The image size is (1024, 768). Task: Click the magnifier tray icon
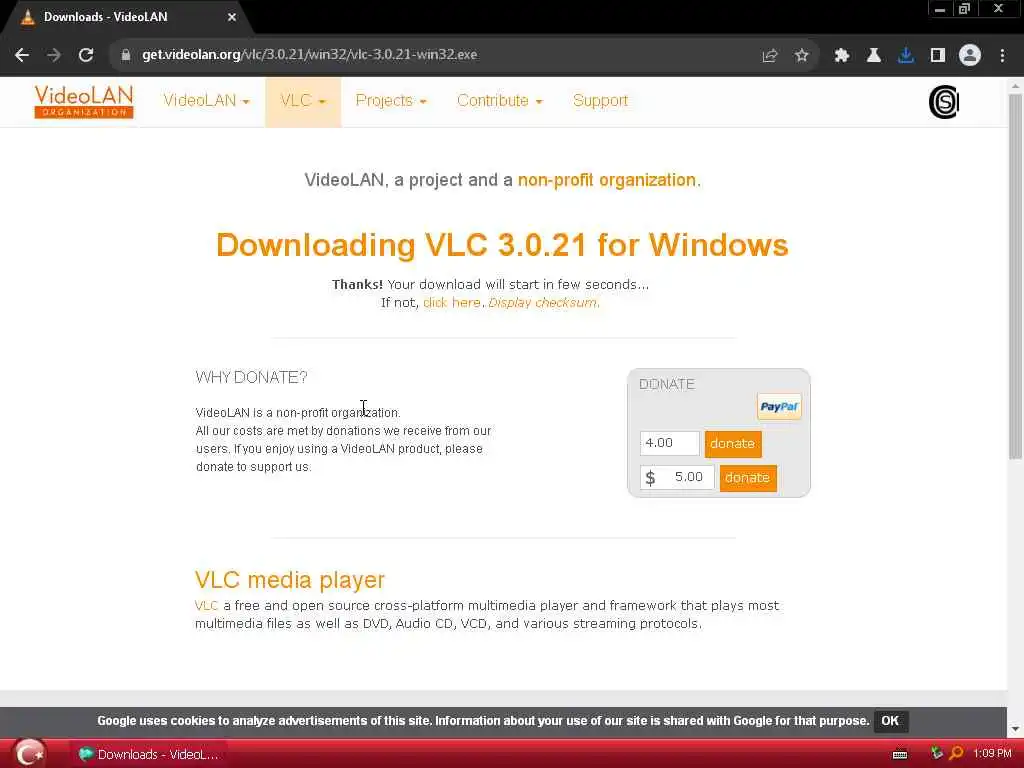[956, 754]
